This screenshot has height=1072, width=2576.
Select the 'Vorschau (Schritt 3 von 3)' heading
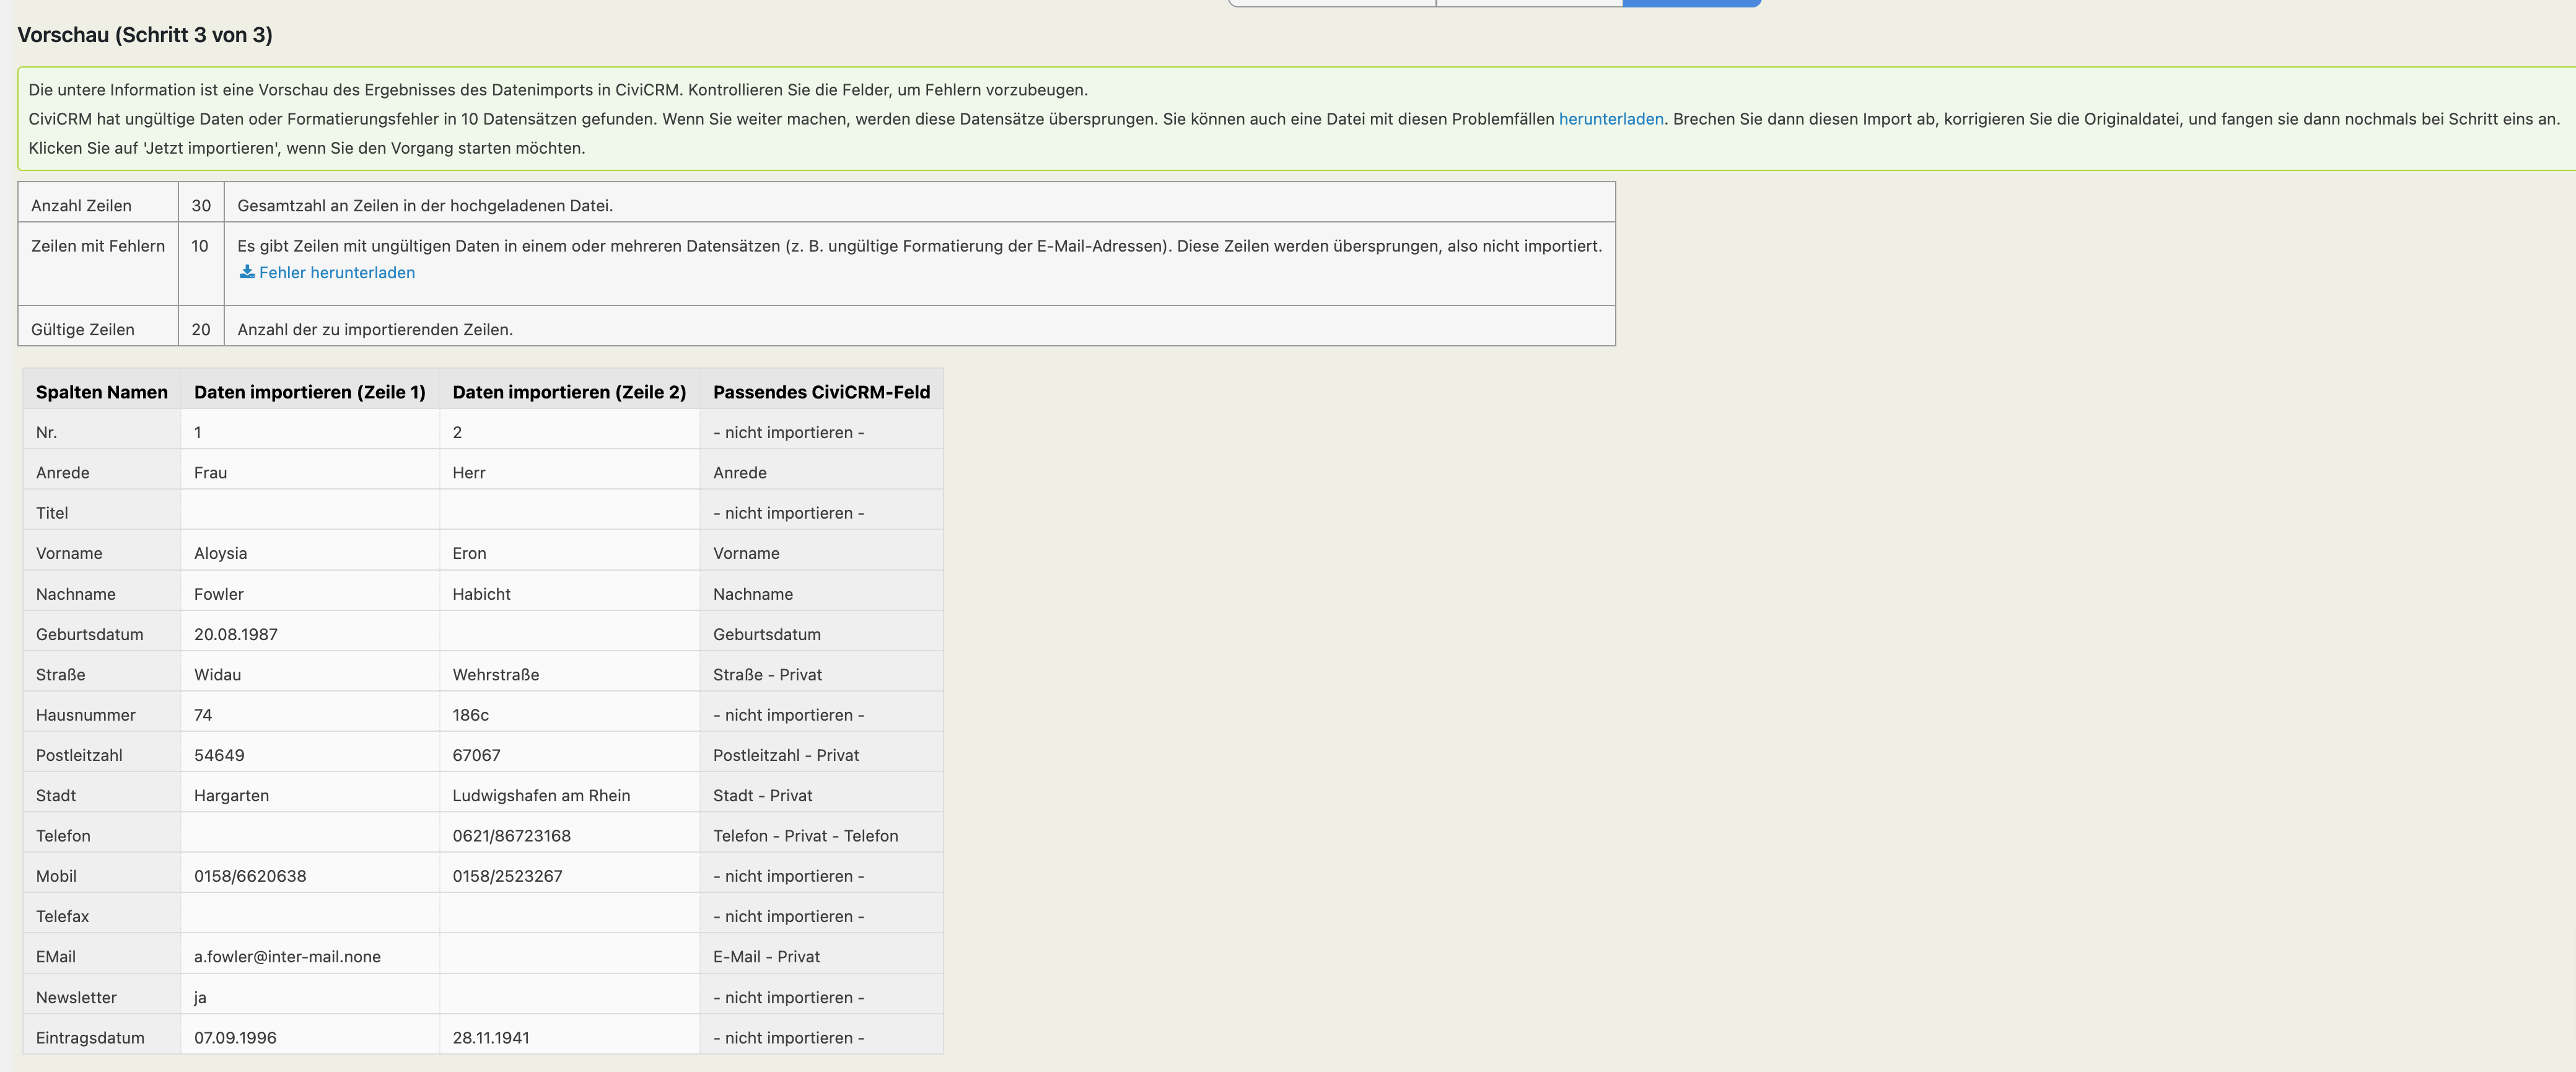click(x=145, y=35)
